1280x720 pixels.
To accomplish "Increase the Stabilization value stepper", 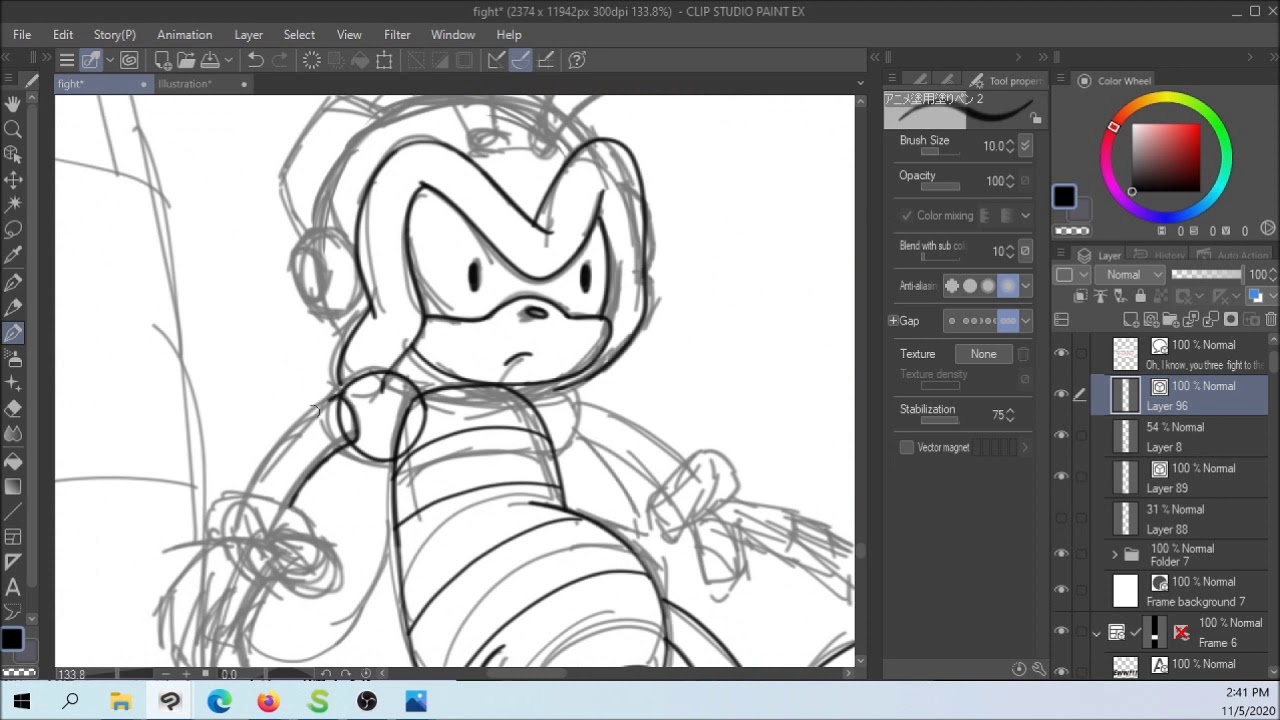I will 1010,411.
